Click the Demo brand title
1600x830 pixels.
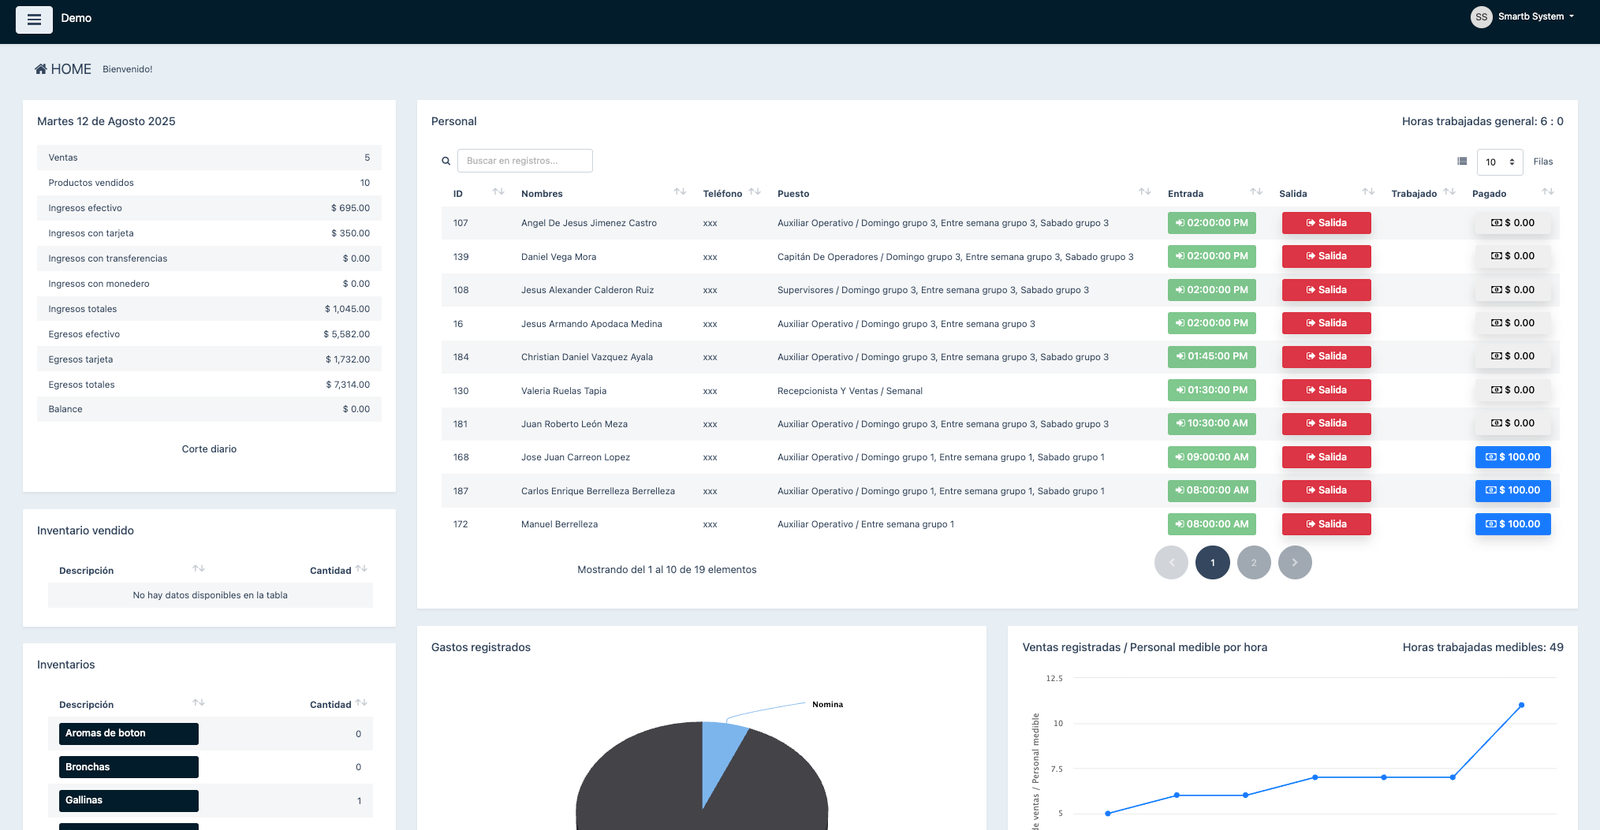[76, 18]
